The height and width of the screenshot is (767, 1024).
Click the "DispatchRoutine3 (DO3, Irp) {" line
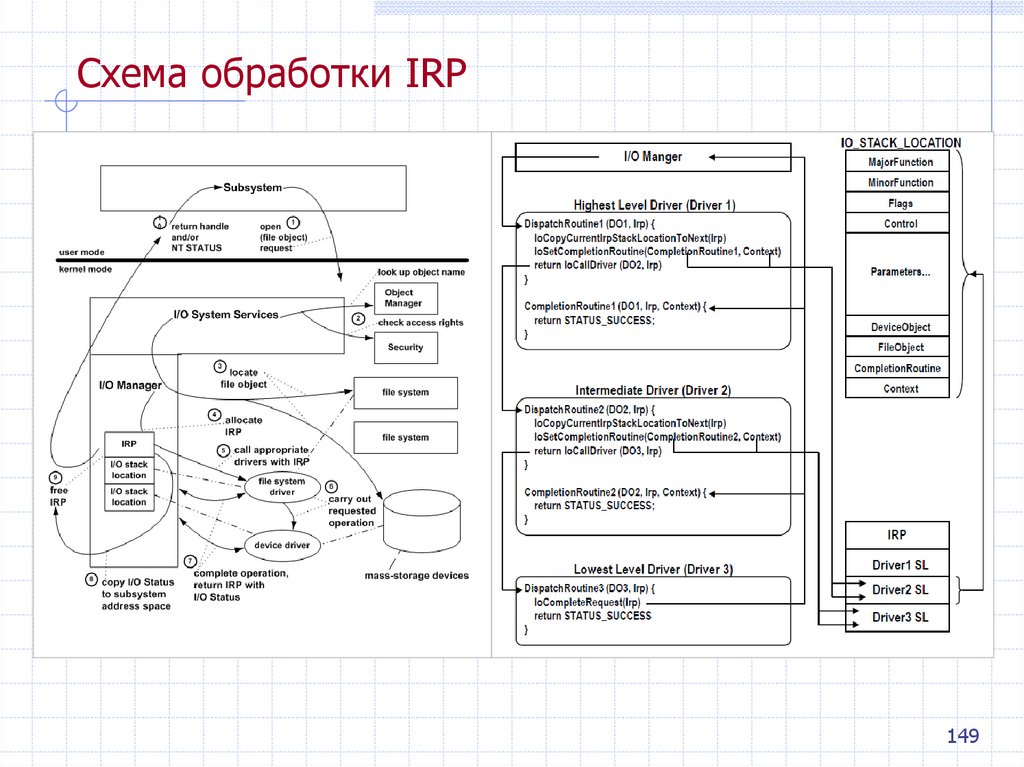point(589,589)
